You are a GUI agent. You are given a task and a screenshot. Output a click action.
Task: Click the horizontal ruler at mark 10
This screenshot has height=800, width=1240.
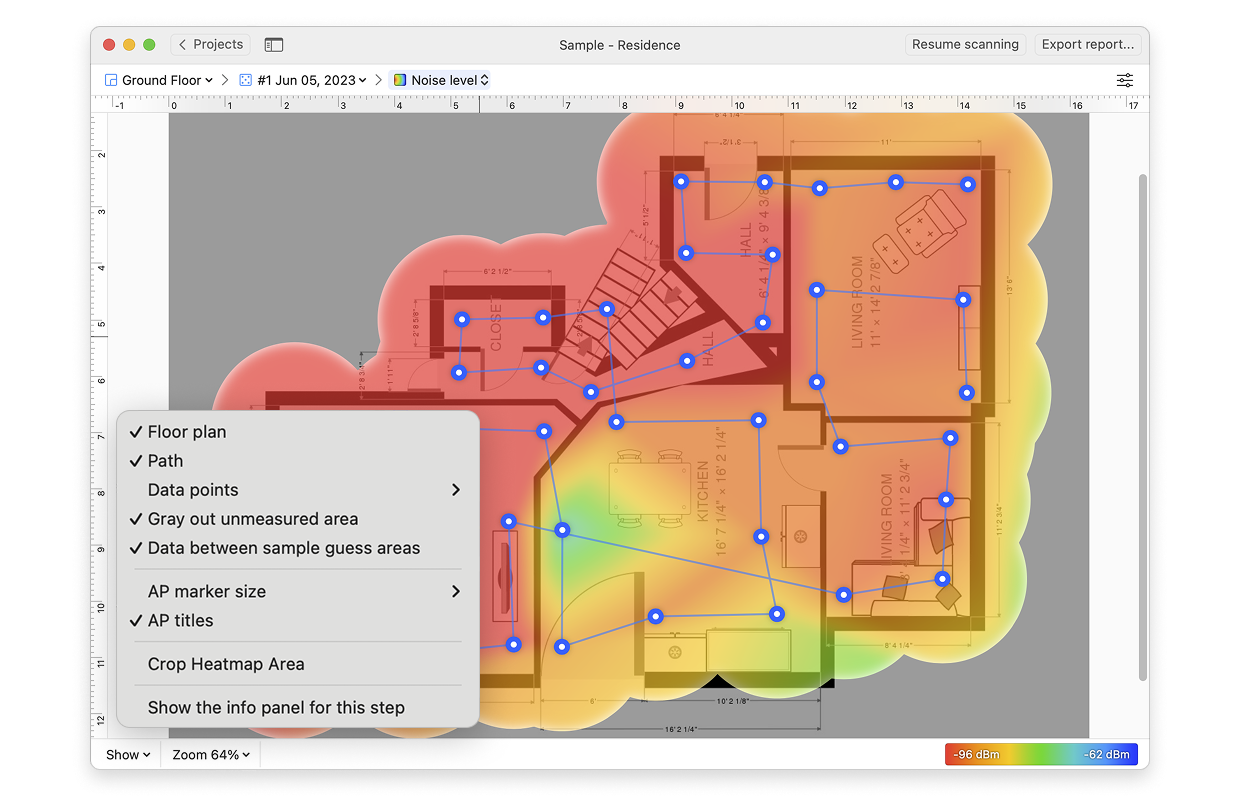coord(739,104)
